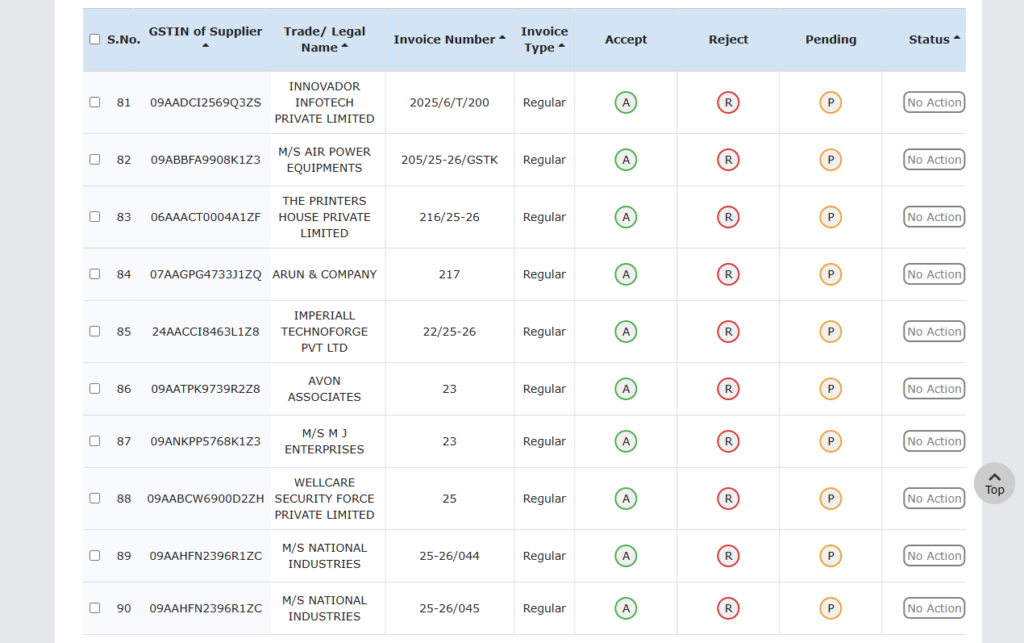Mark invoice 25-26/044 as pending
Screen dimensions: 1024x643
(831, 556)
